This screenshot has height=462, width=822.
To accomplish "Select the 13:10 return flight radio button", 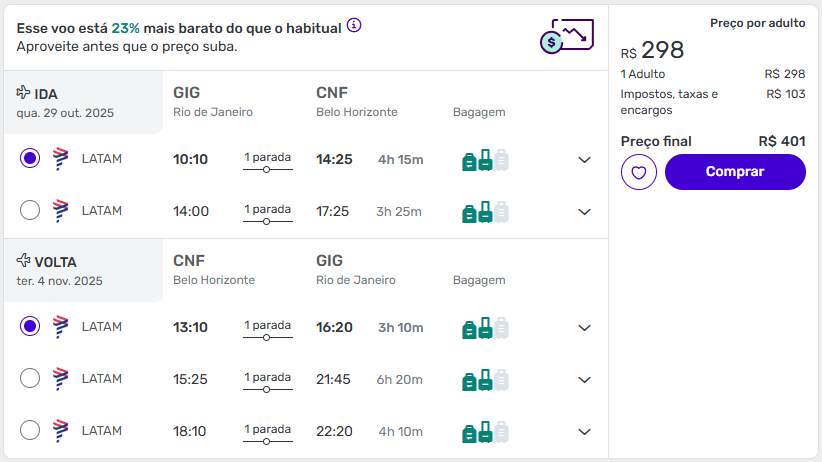I will [30, 326].
